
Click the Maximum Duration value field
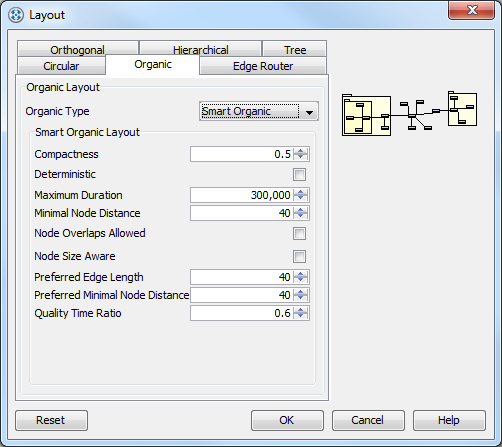242,195
